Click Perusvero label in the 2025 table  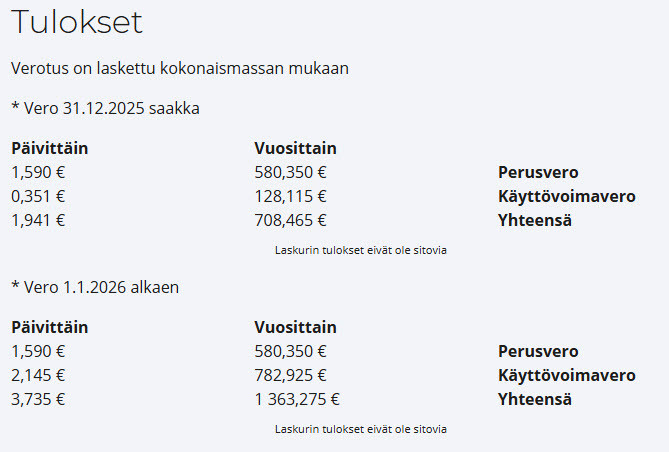(x=538, y=172)
